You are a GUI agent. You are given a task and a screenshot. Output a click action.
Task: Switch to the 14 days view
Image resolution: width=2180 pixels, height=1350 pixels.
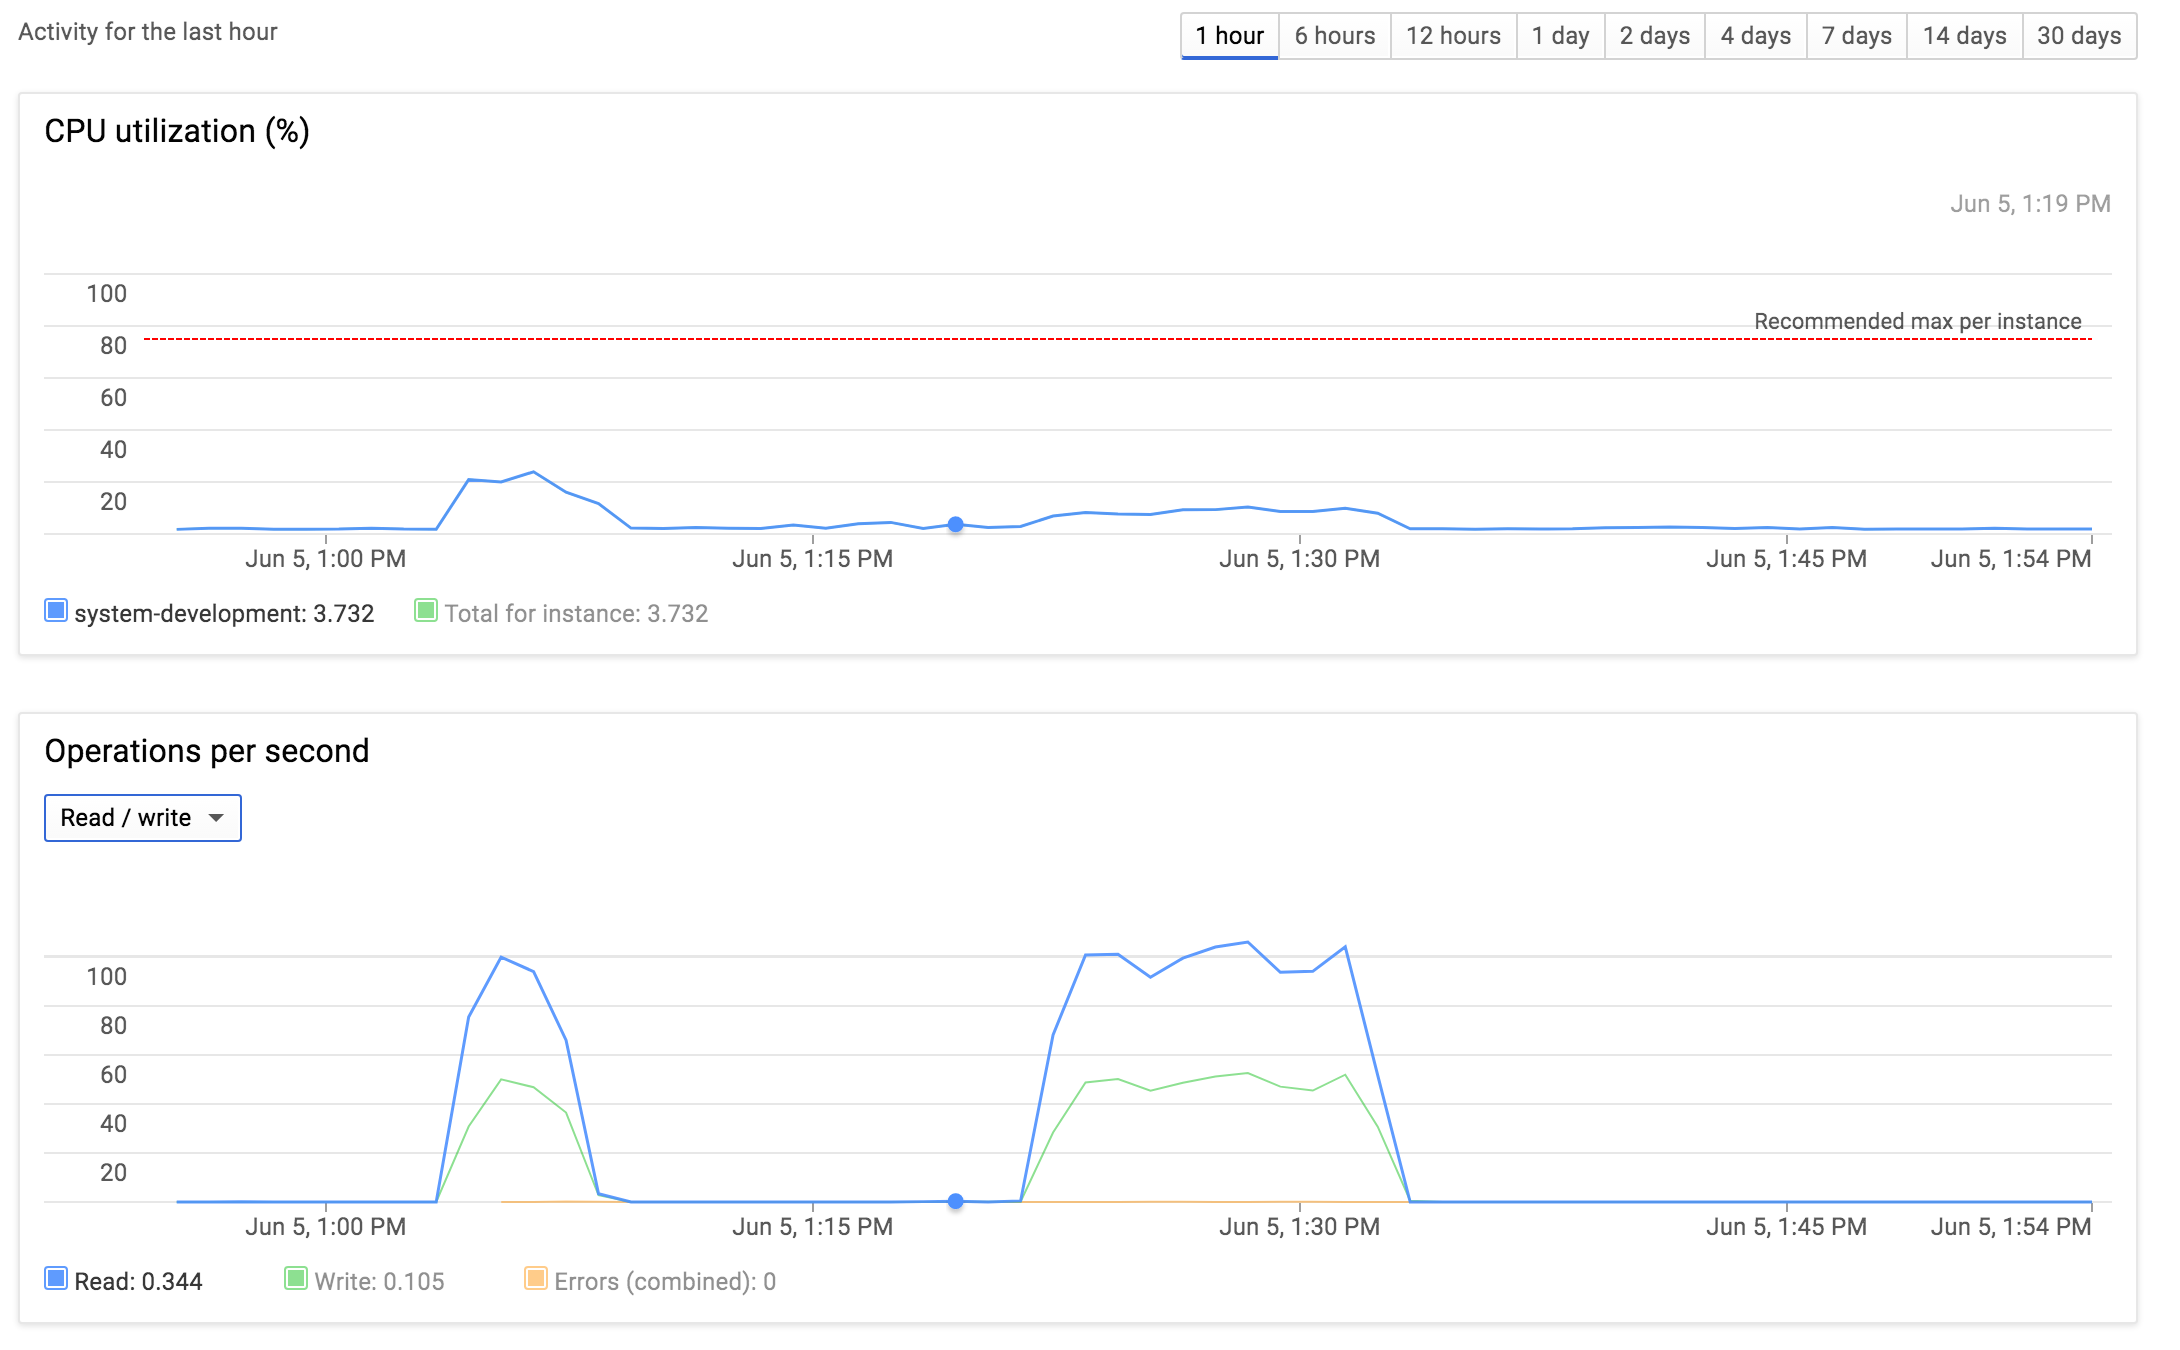(x=1964, y=36)
